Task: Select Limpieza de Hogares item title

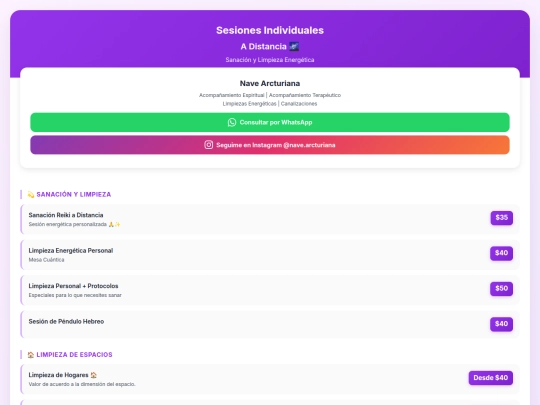Action: click(59, 375)
